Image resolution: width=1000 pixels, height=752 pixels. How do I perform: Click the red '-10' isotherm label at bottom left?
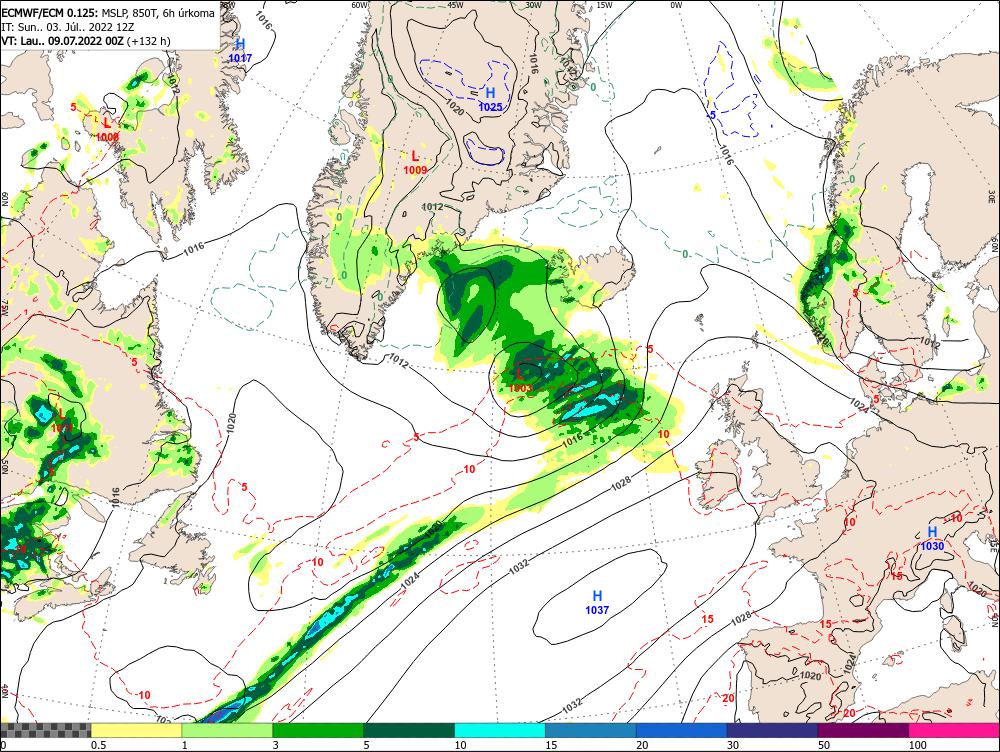(x=143, y=695)
